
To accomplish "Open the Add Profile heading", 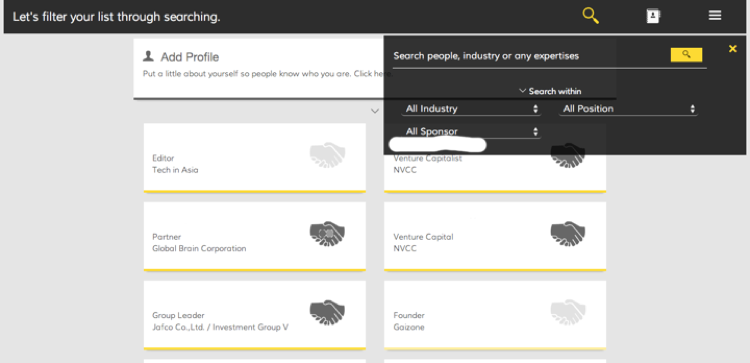I will [189, 57].
